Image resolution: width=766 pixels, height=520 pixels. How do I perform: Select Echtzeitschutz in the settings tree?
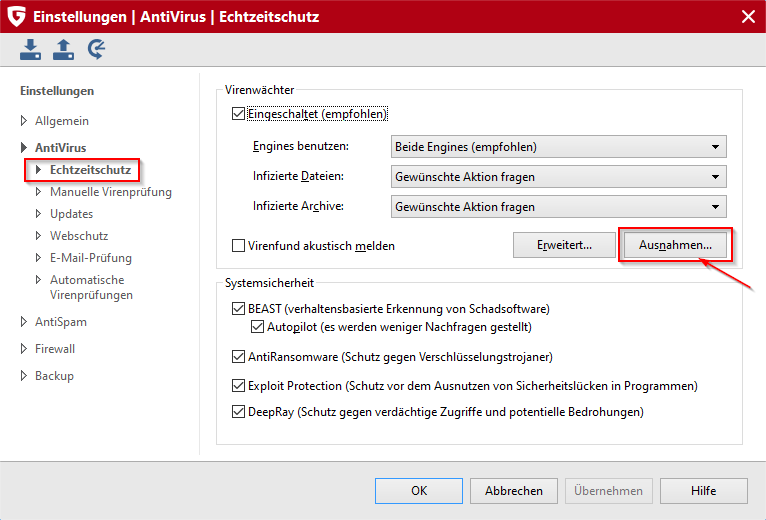pos(90,170)
